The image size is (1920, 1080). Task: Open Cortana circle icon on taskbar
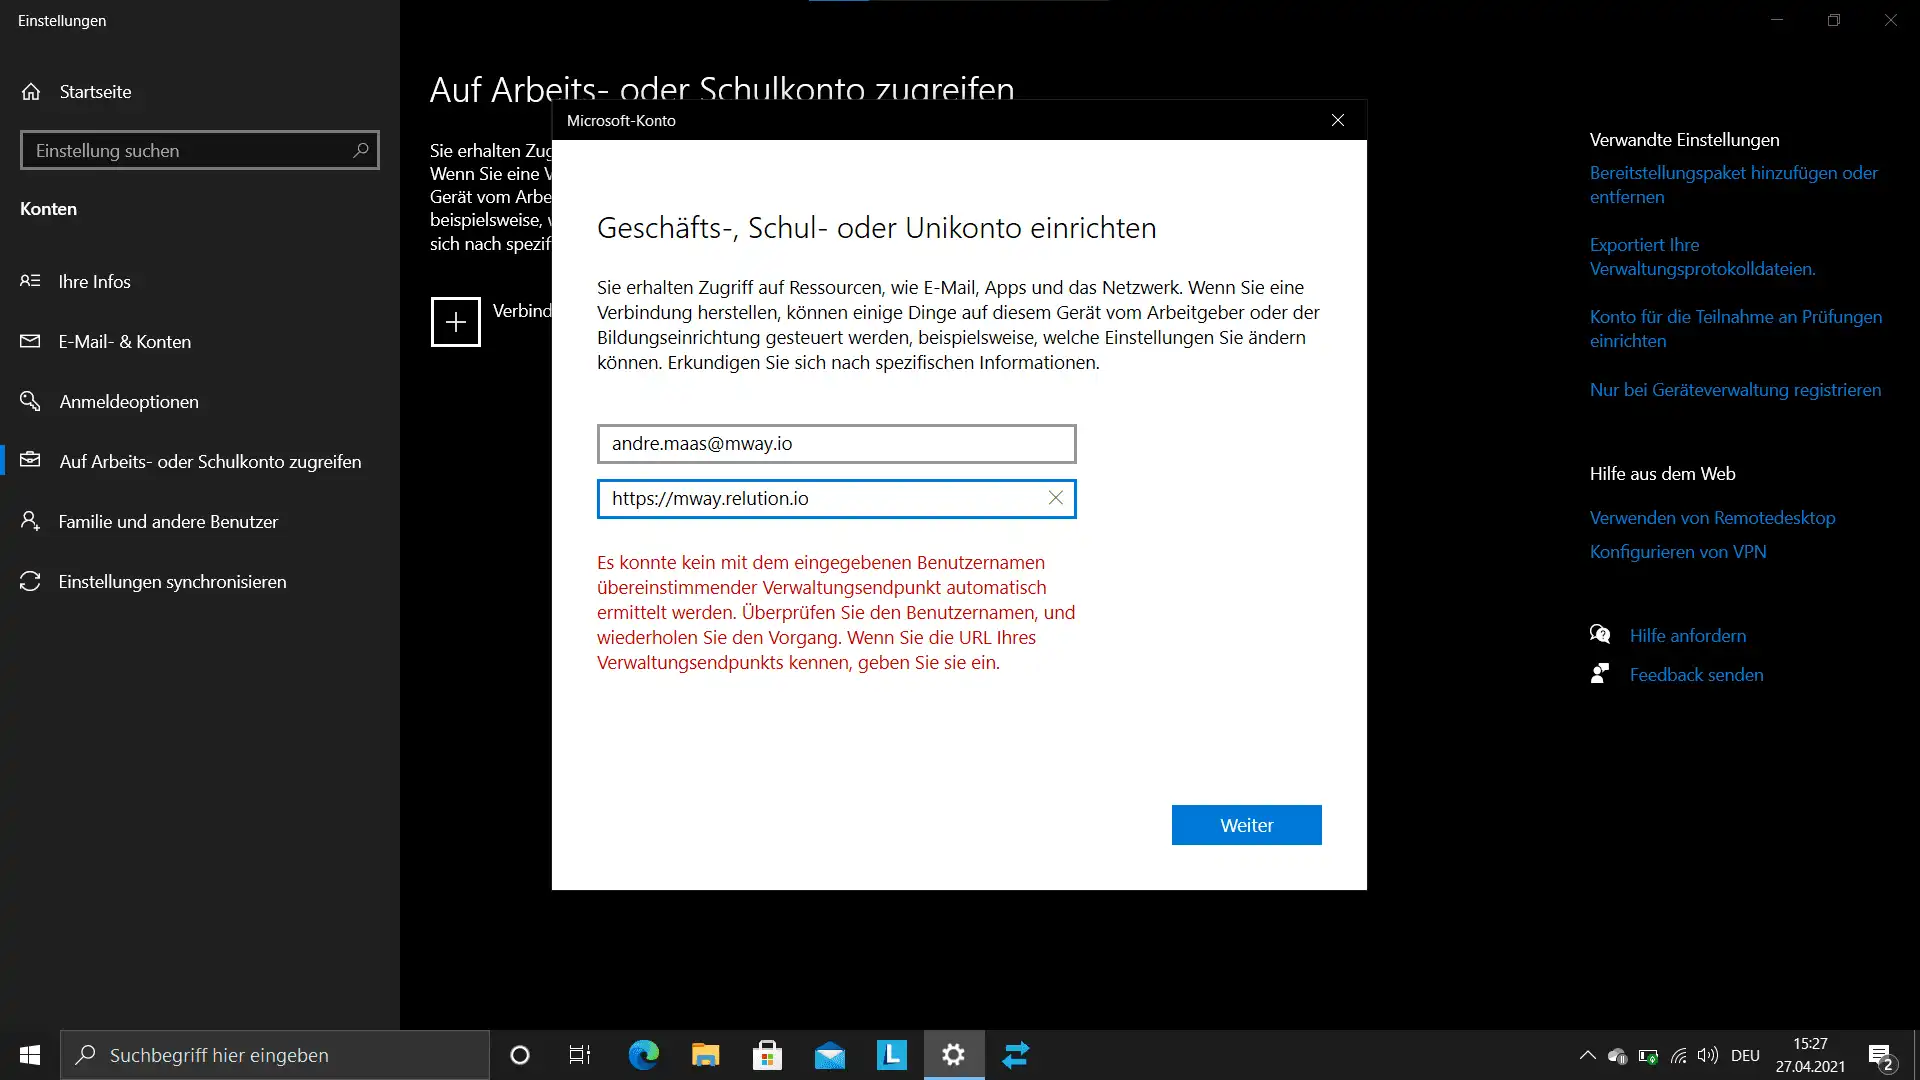tap(519, 1055)
